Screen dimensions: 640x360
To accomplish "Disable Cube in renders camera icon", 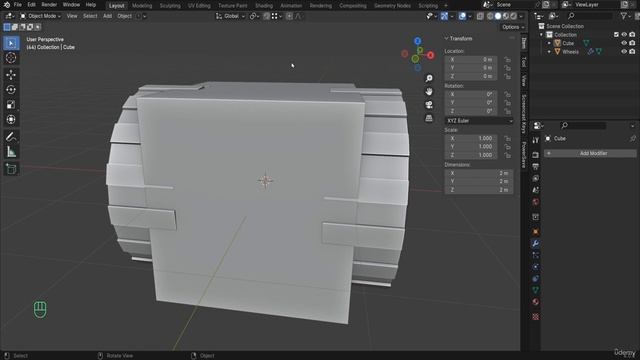I will (x=632, y=43).
